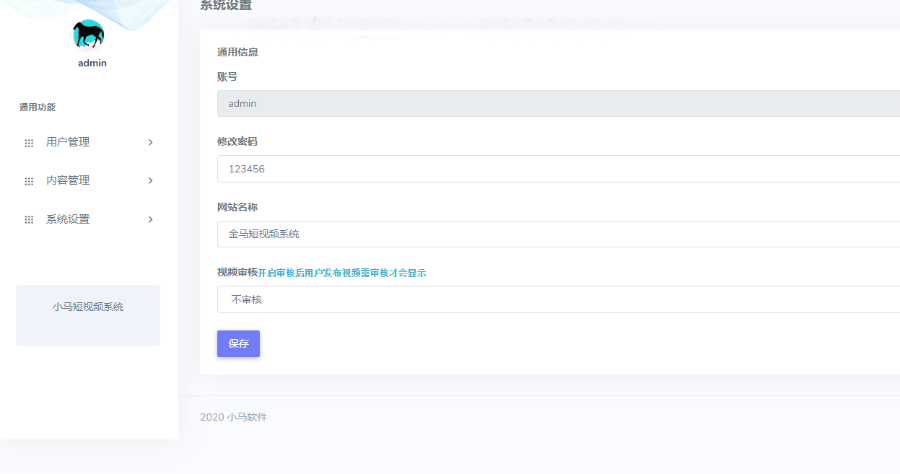The width and height of the screenshot is (900, 474).
Task: Click the admin username under avatar
Action: click(92, 63)
